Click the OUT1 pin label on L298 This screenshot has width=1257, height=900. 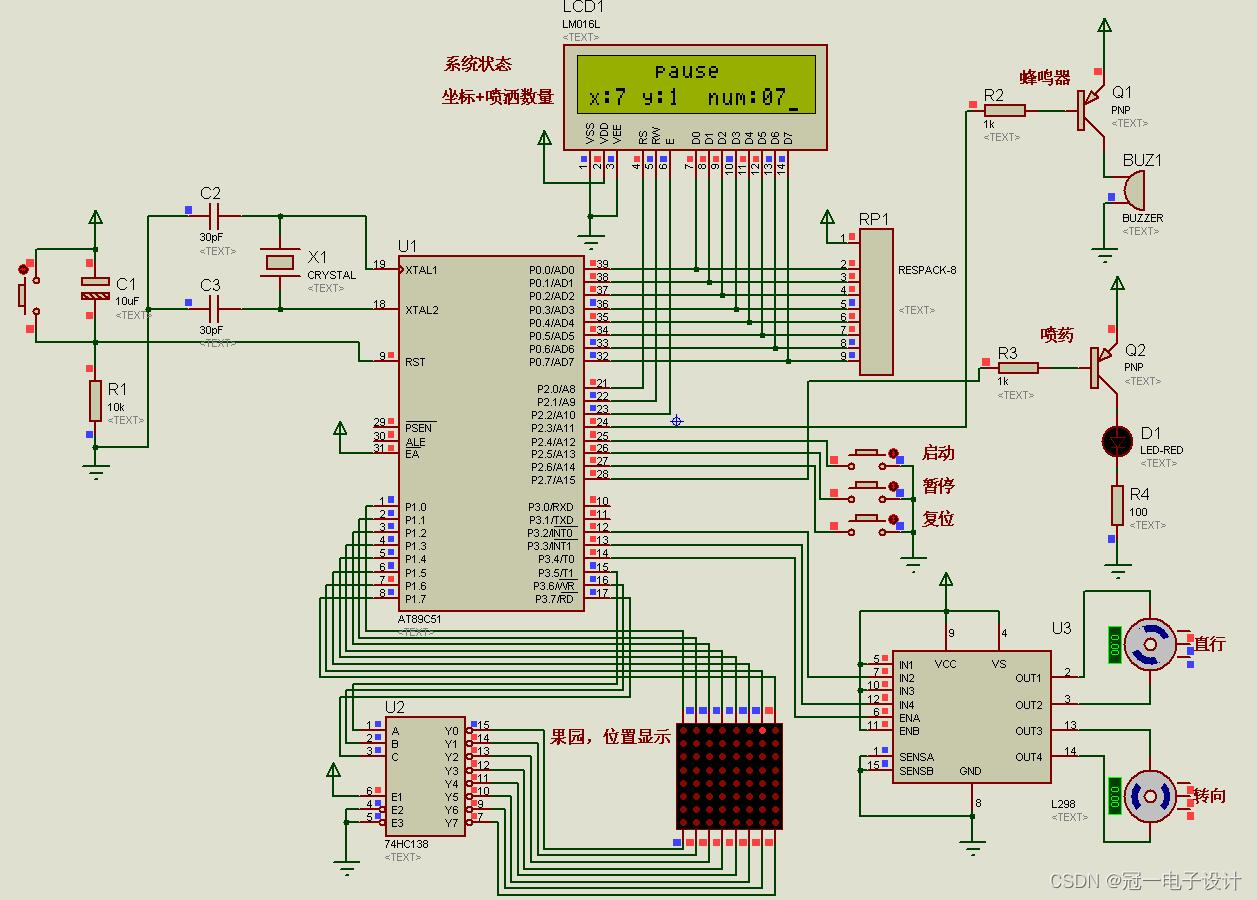[1029, 678]
